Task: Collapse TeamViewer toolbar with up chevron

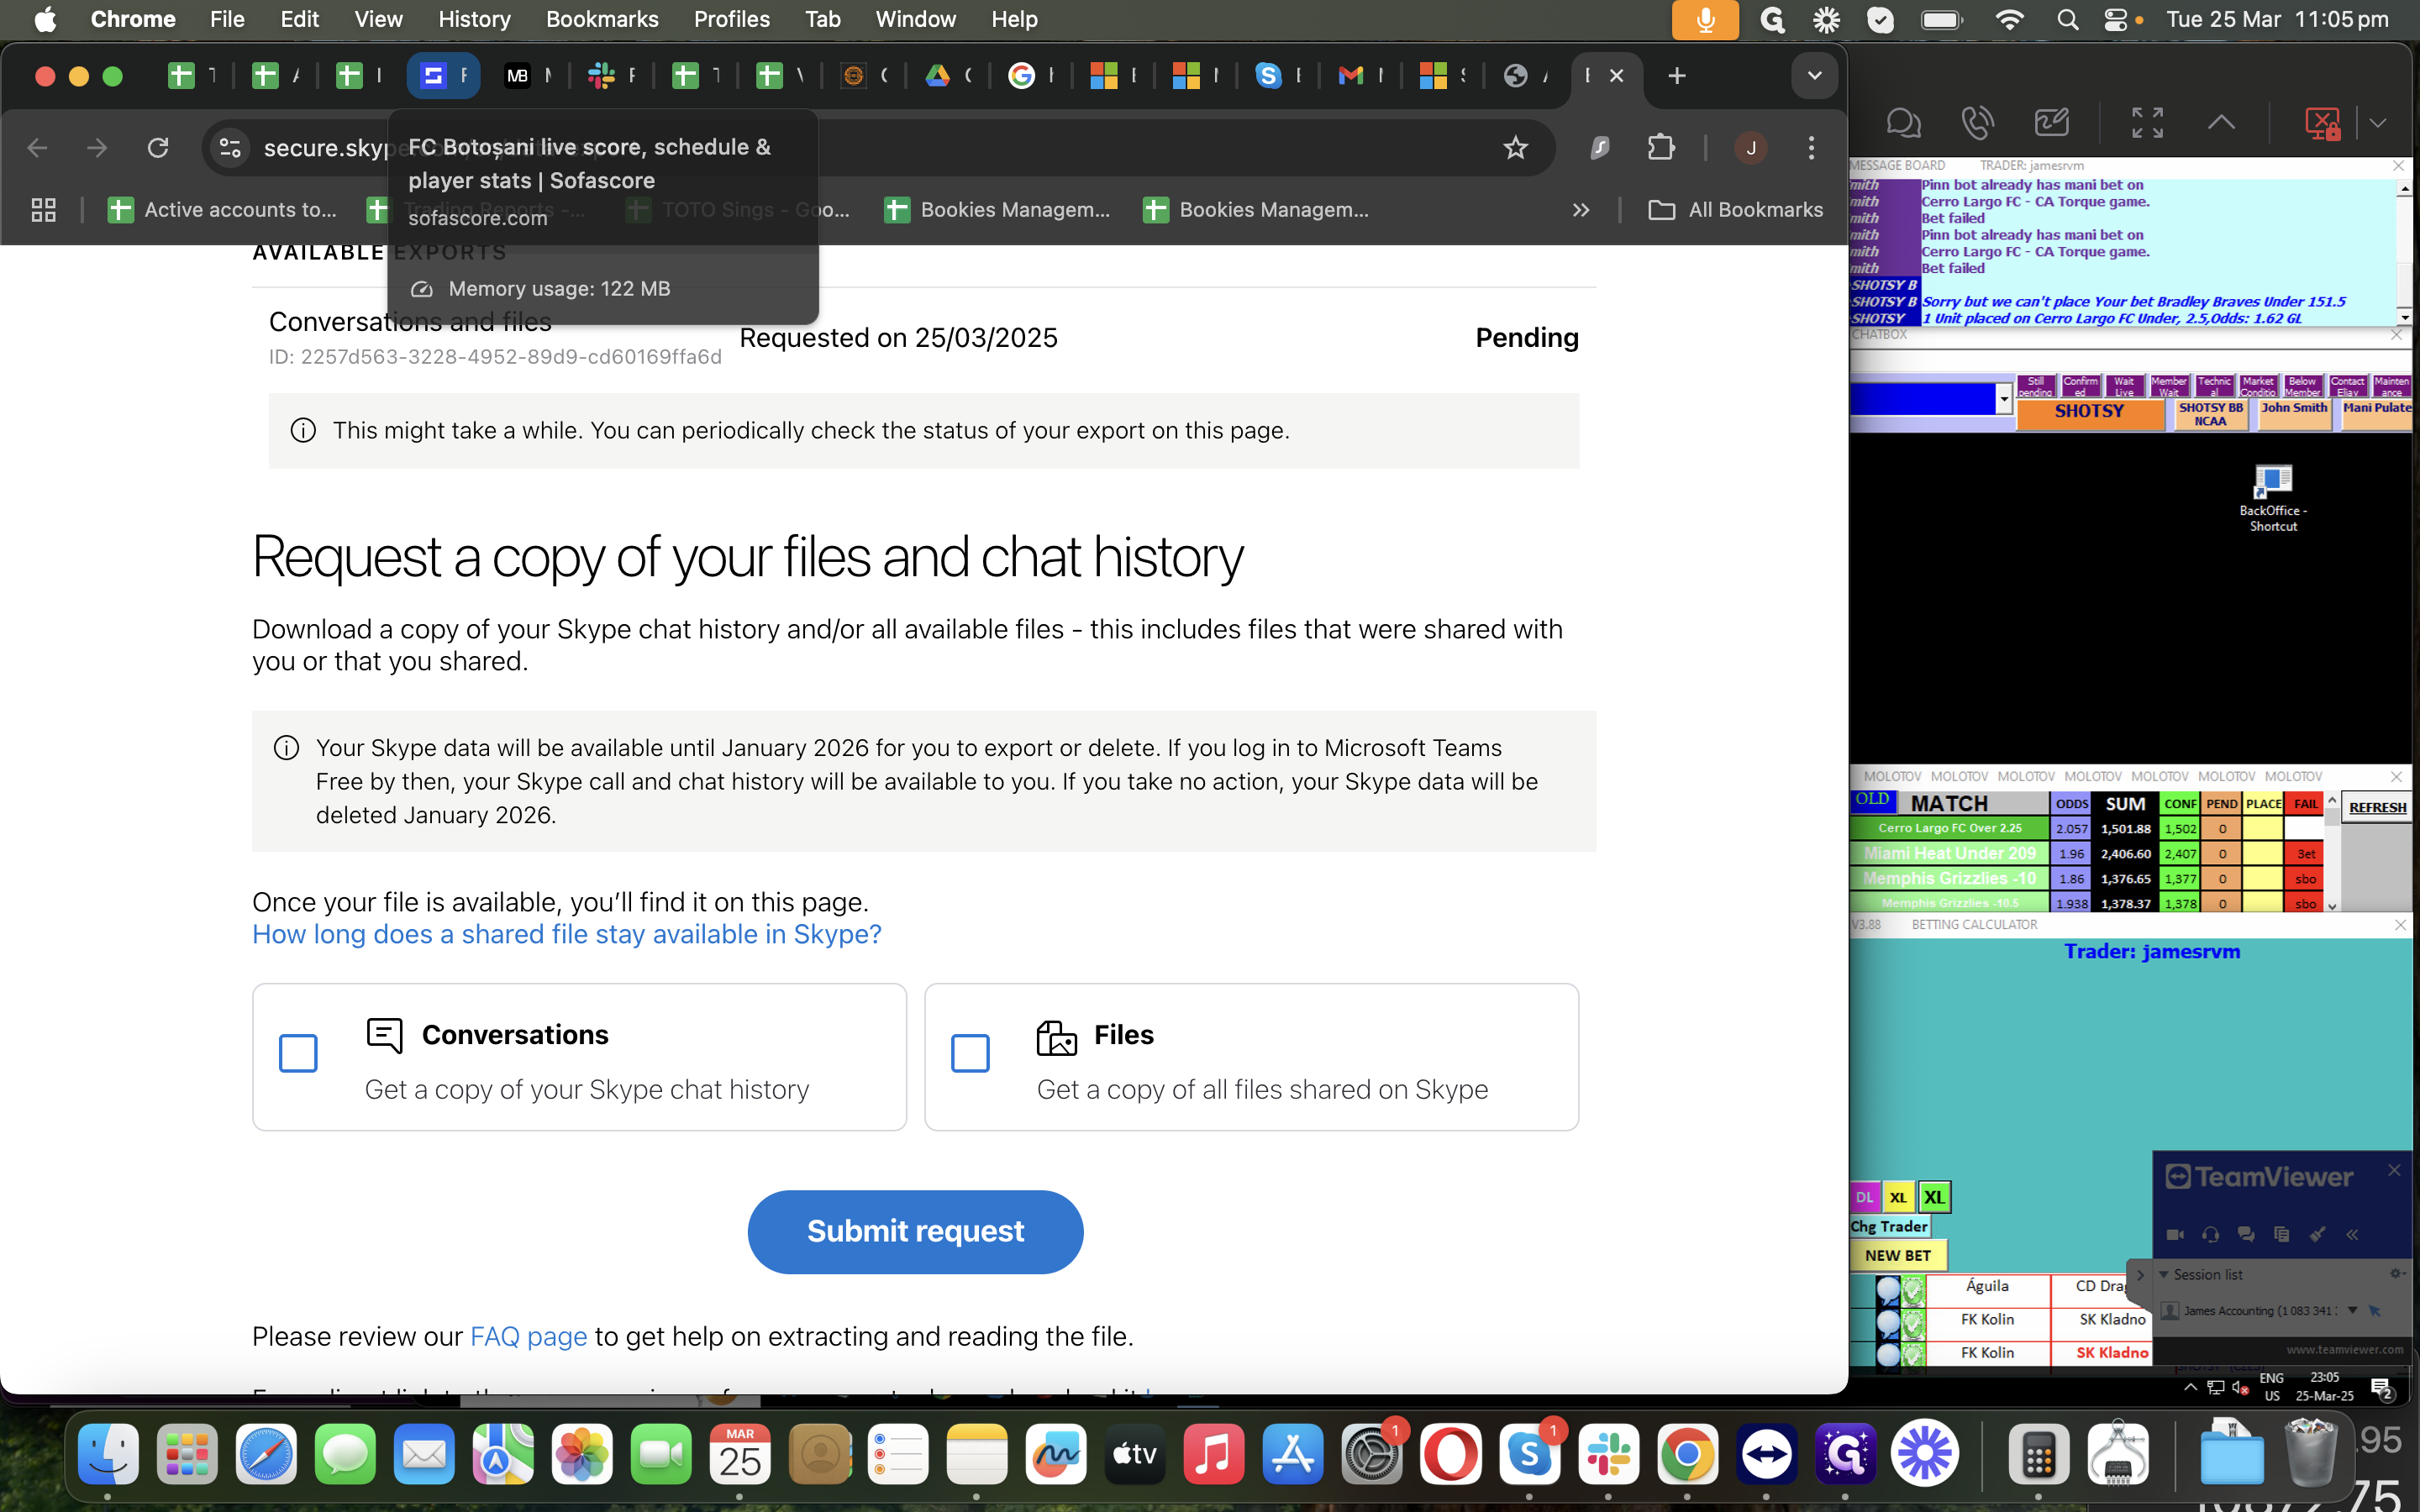Action: pyautogui.click(x=2221, y=123)
